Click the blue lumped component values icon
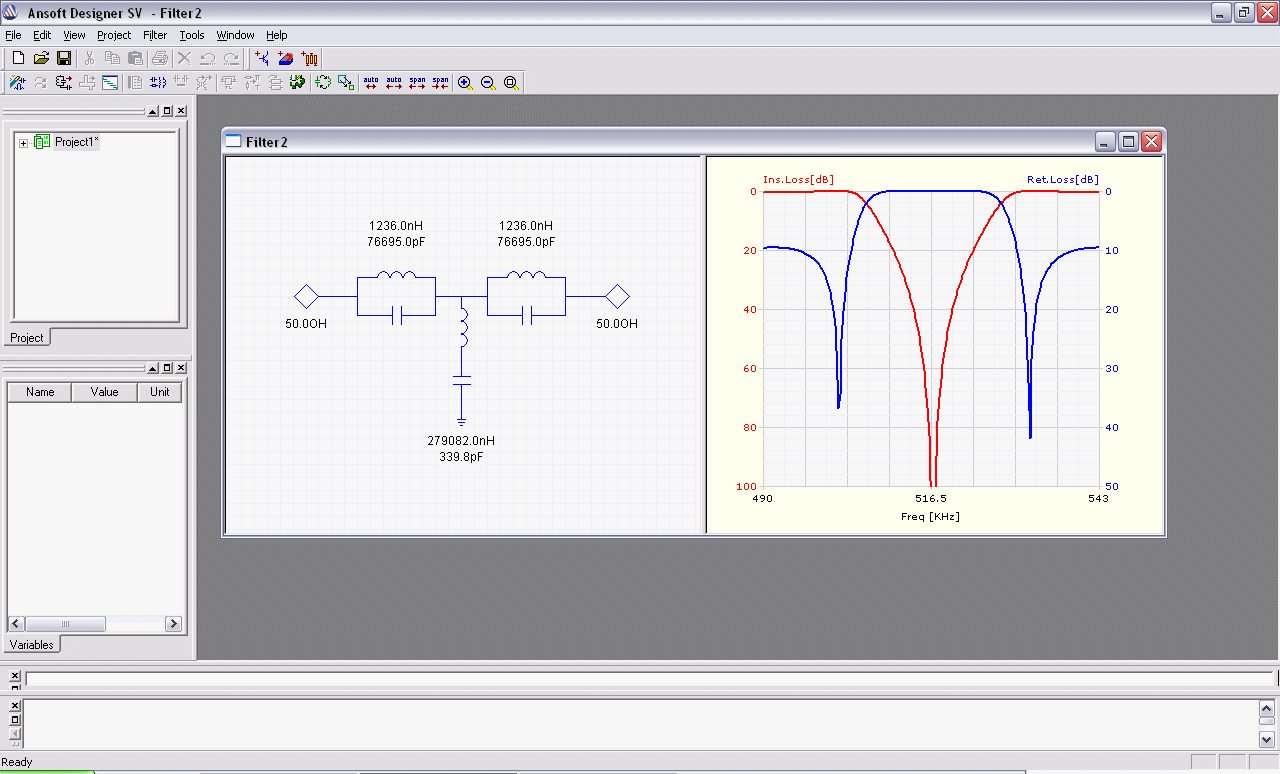Image resolution: width=1280 pixels, height=774 pixels. pyautogui.click(x=158, y=82)
